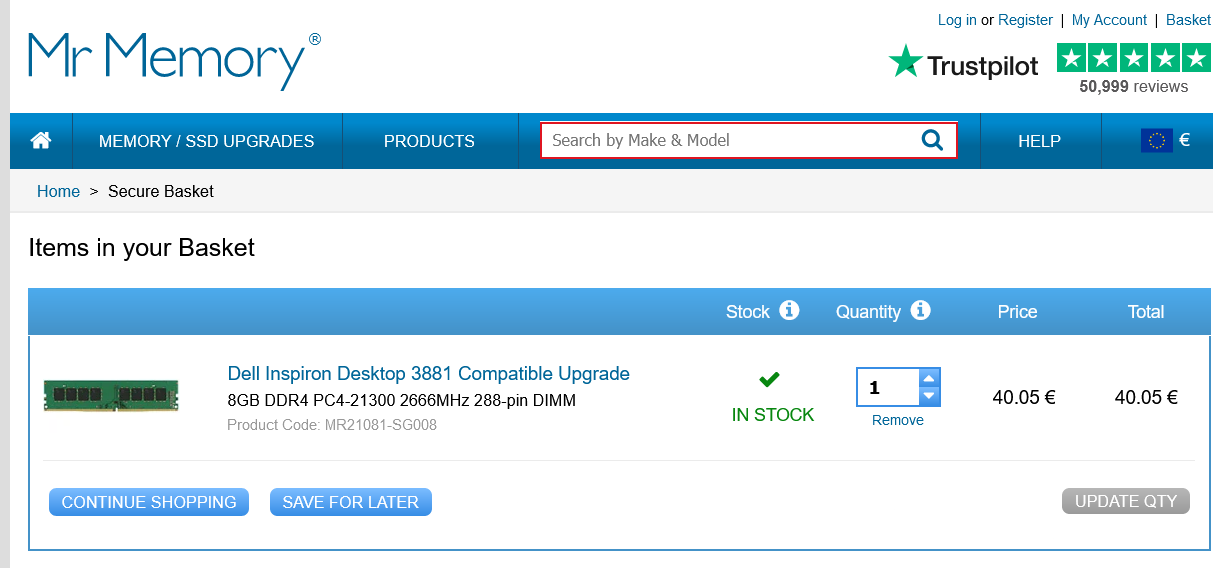Open the home icon in navigation bar
The height and width of the screenshot is (568, 1213).
pos(41,141)
